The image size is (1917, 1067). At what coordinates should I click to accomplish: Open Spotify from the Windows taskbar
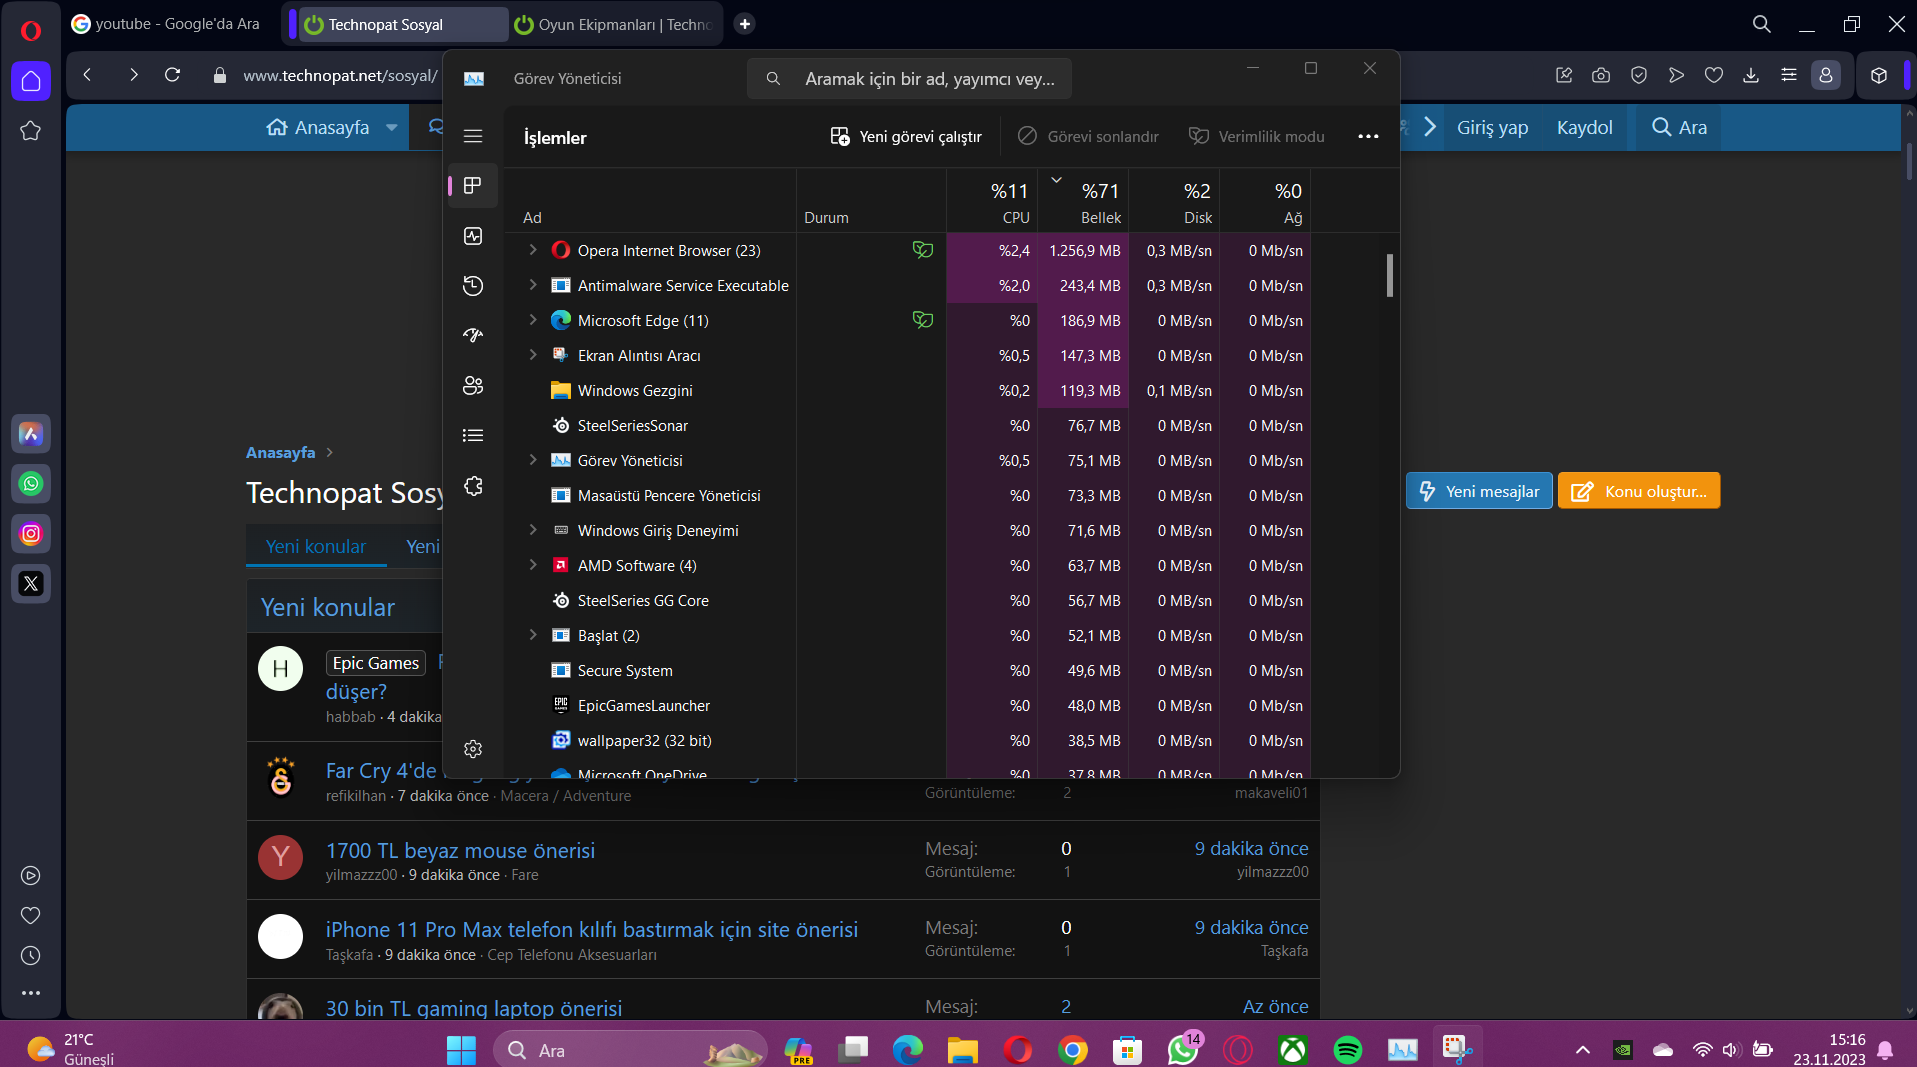click(1348, 1050)
